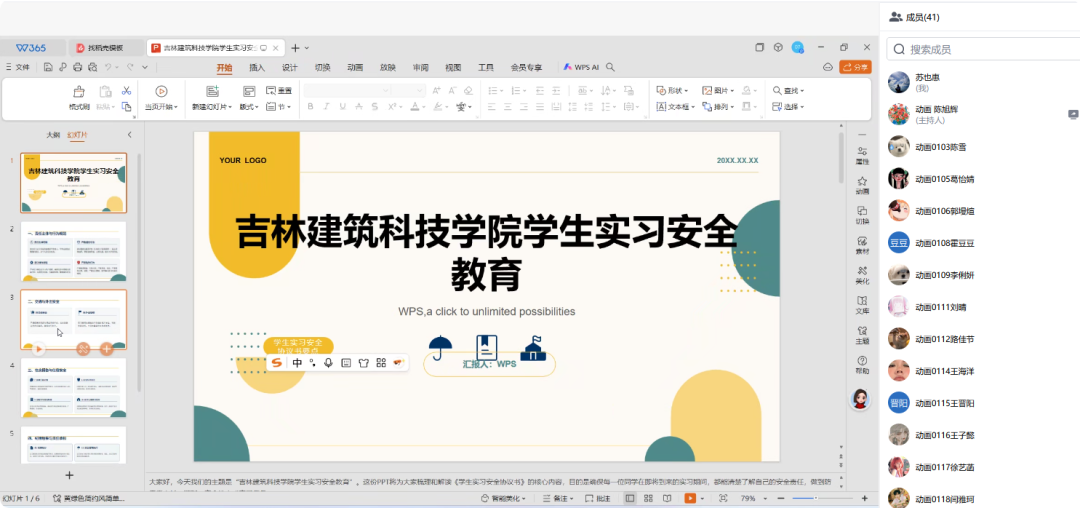The width and height of the screenshot is (1080, 508).
Task: Switch to the 动画 ribbon tab
Action: [355, 67]
